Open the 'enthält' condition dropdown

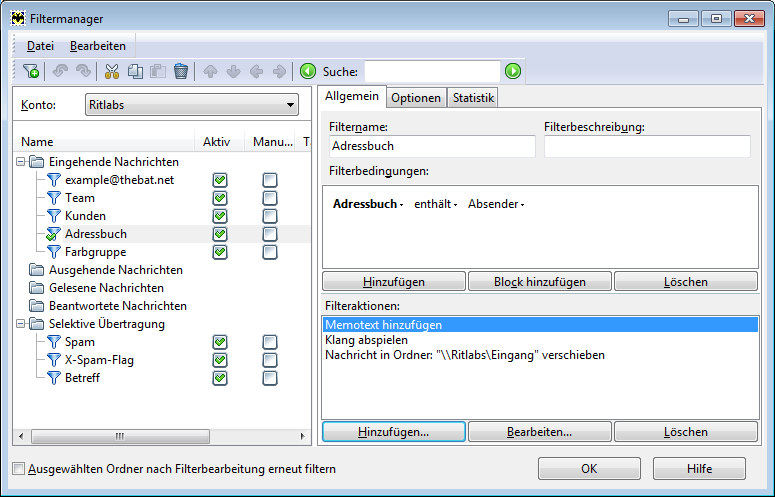(x=436, y=204)
